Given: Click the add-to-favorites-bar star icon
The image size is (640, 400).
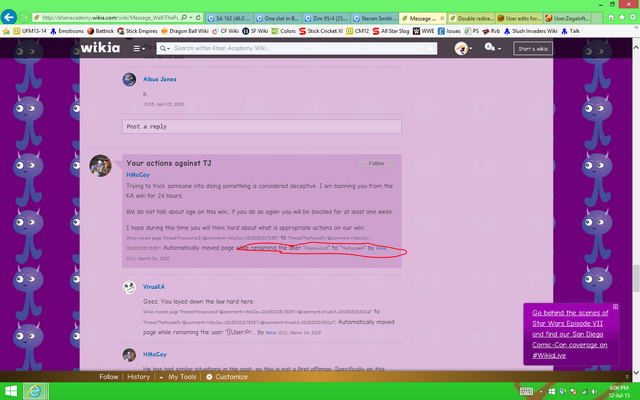Looking at the screenshot, I should tap(6, 31).
